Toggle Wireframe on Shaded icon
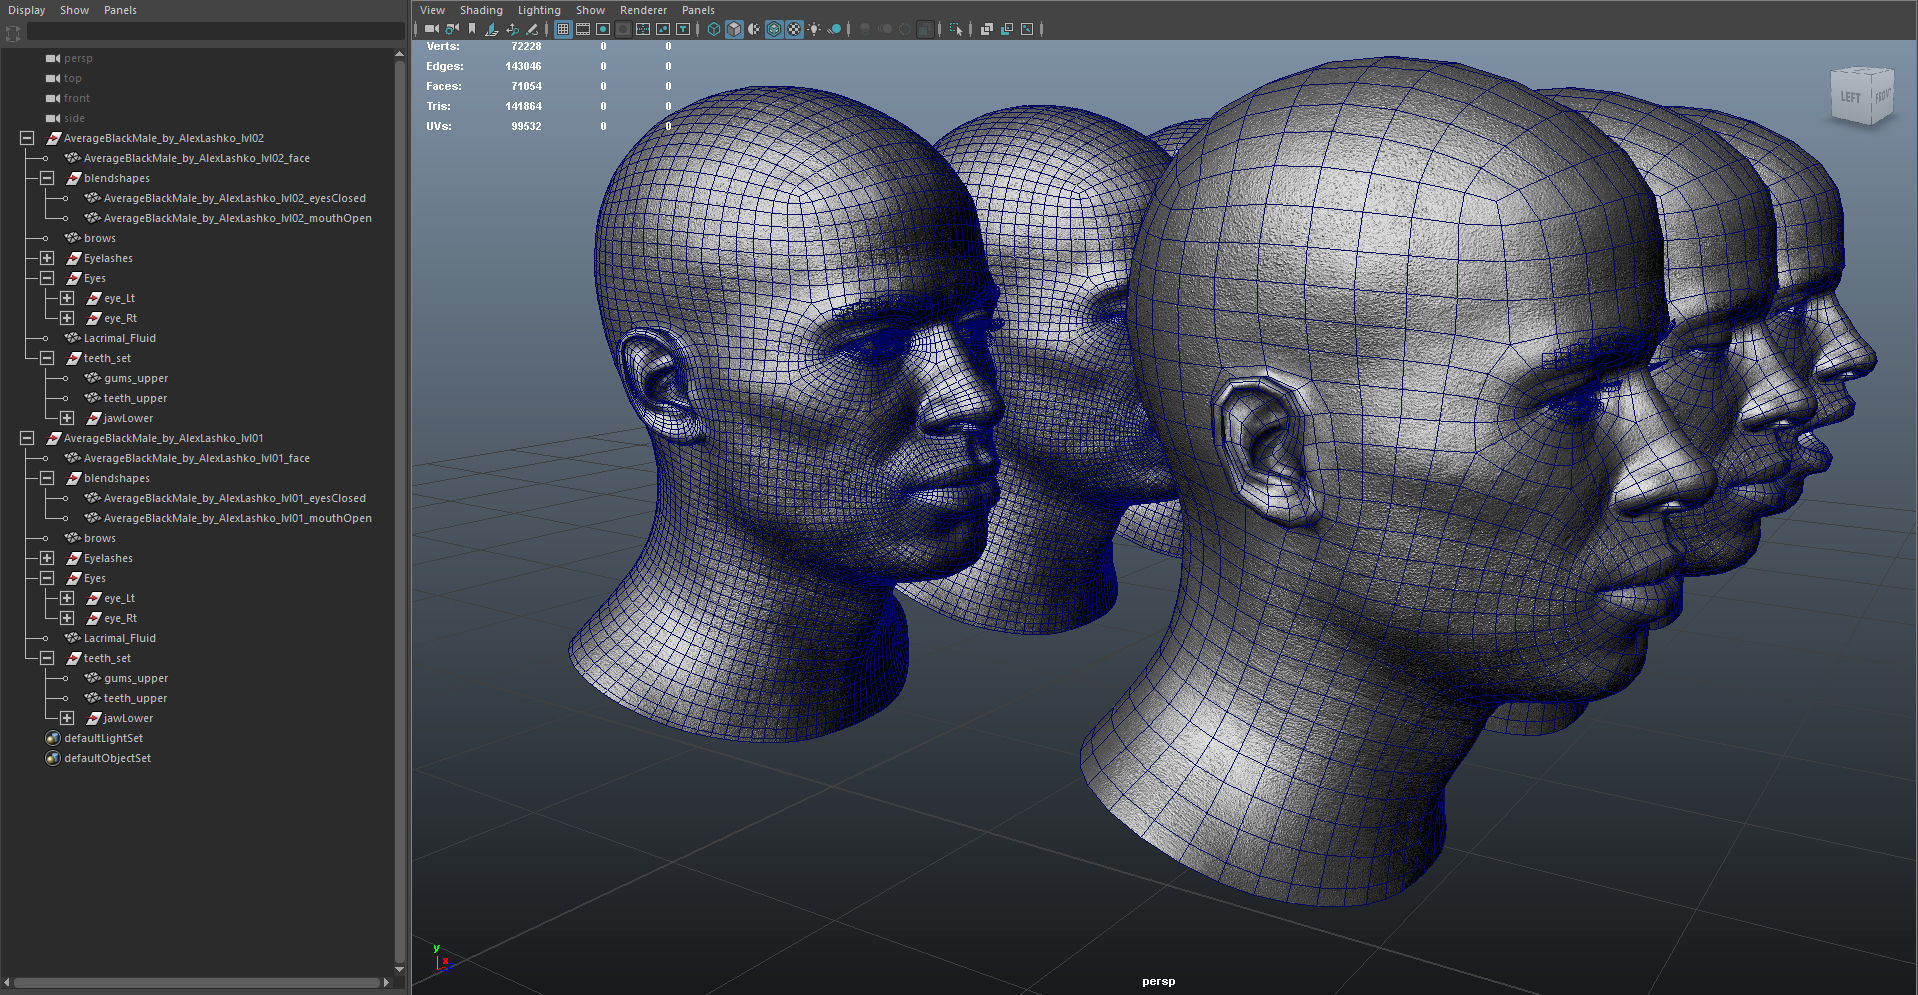1918x995 pixels. [774, 29]
